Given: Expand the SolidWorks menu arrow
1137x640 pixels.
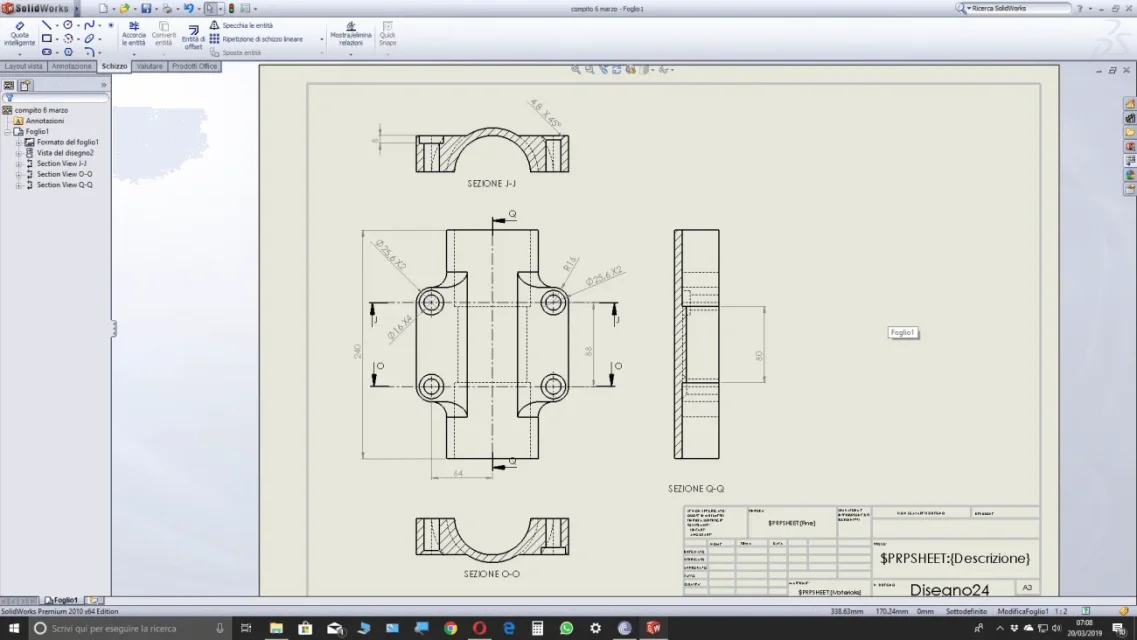Looking at the screenshot, I should pyautogui.click(x=78, y=9).
